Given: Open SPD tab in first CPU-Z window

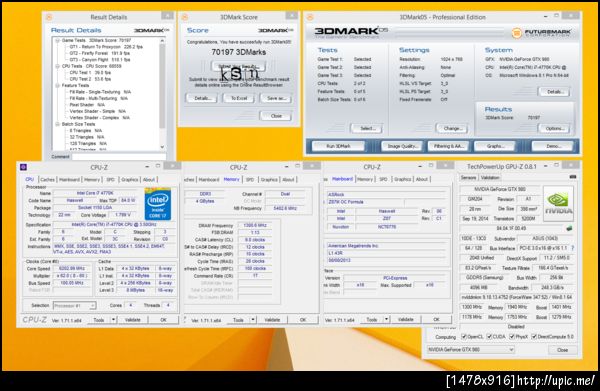Looking at the screenshot, I should click(x=111, y=179).
